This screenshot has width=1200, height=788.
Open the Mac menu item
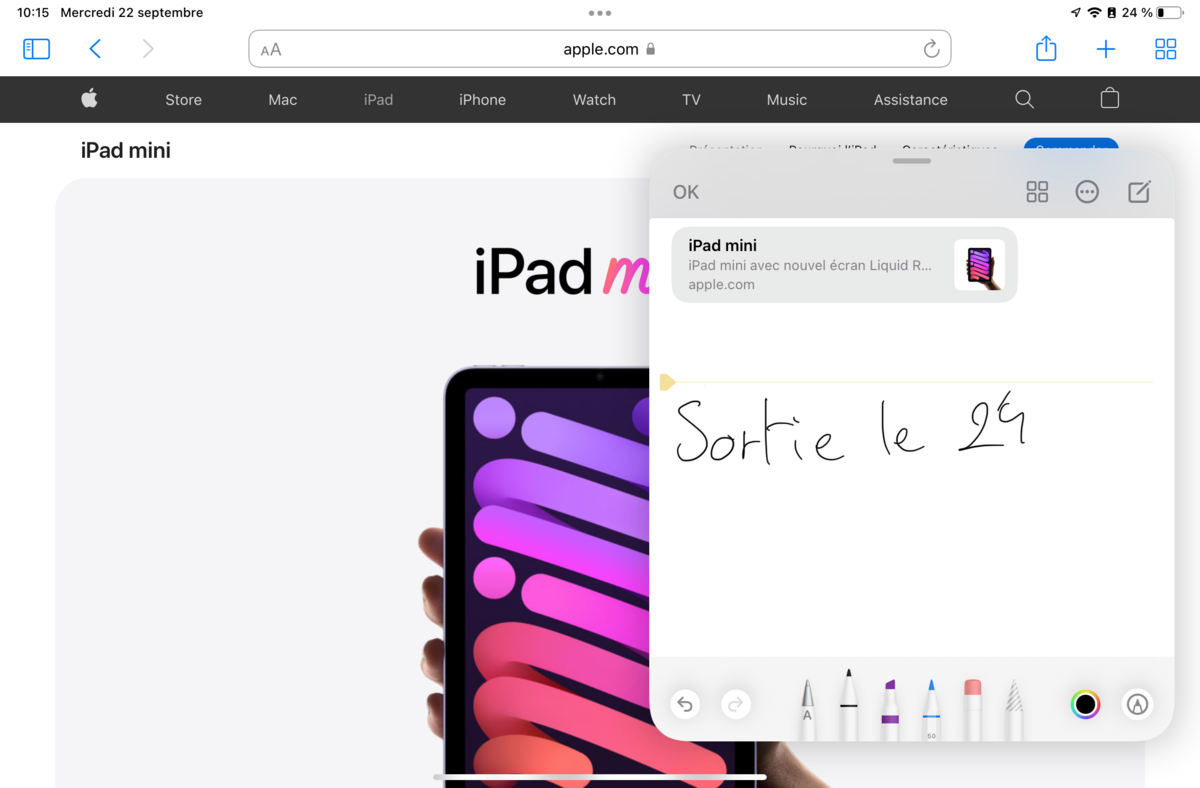click(x=283, y=100)
